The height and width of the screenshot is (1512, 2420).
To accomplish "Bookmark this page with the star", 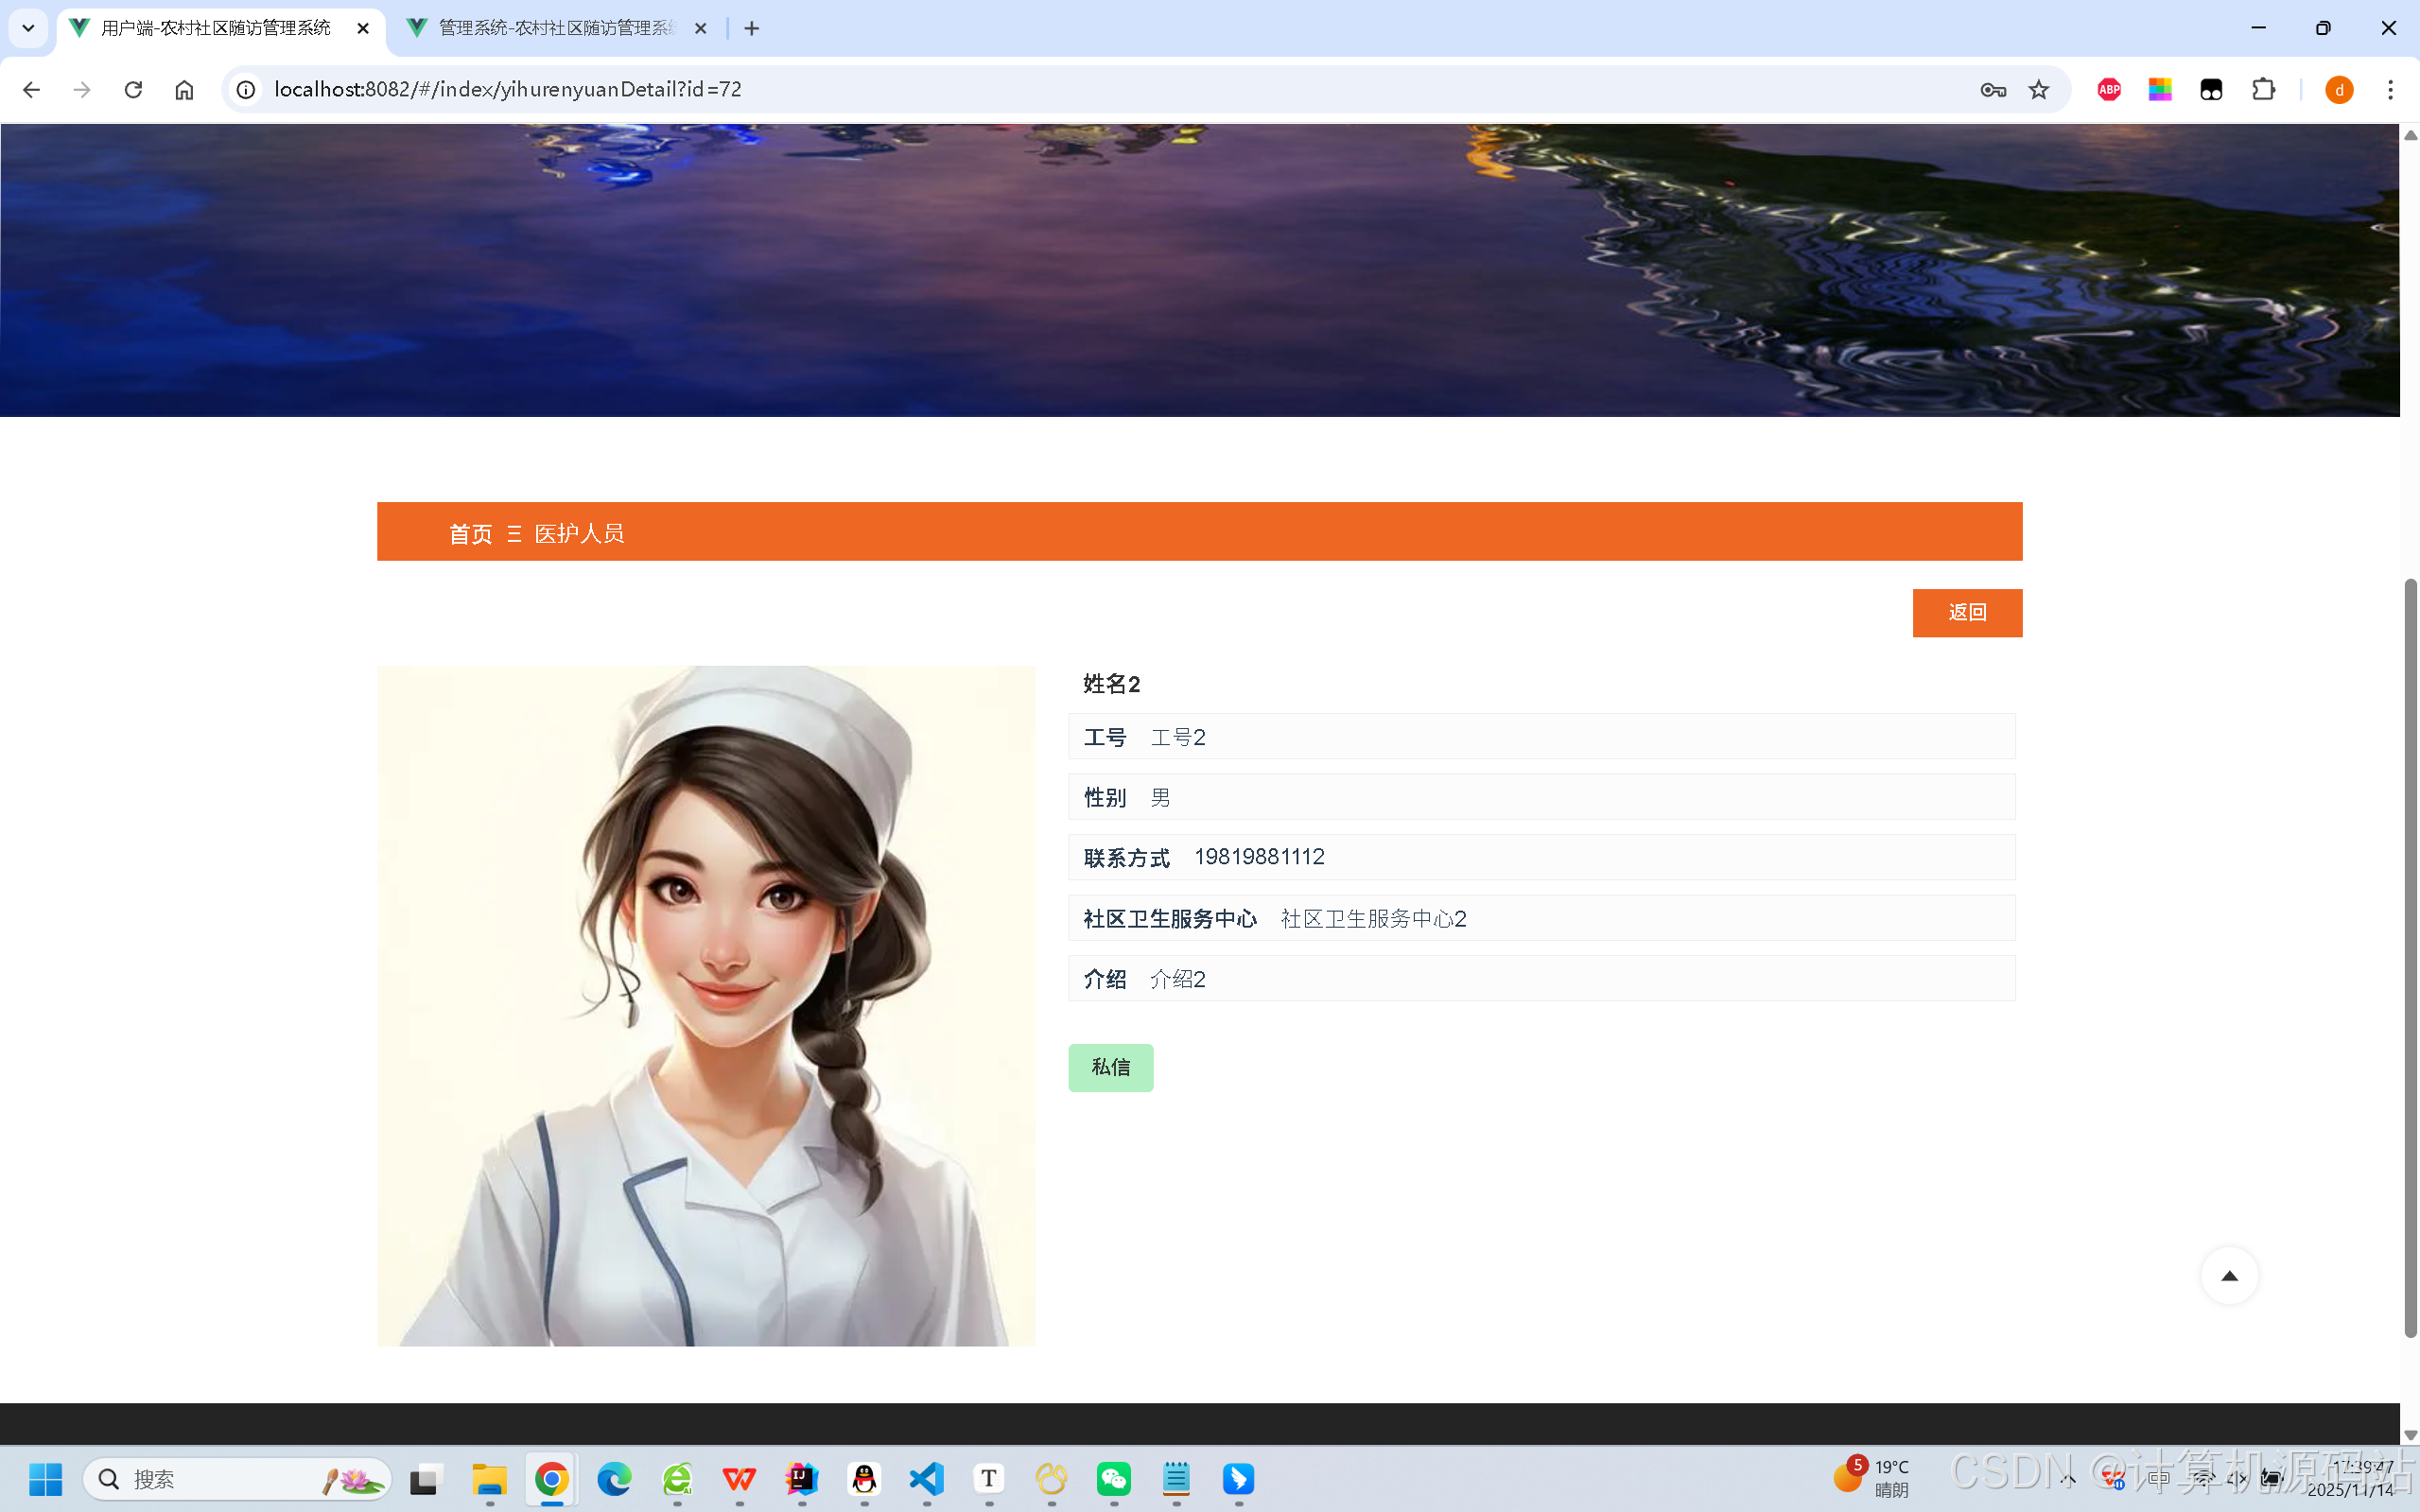I will click(x=2039, y=90).
